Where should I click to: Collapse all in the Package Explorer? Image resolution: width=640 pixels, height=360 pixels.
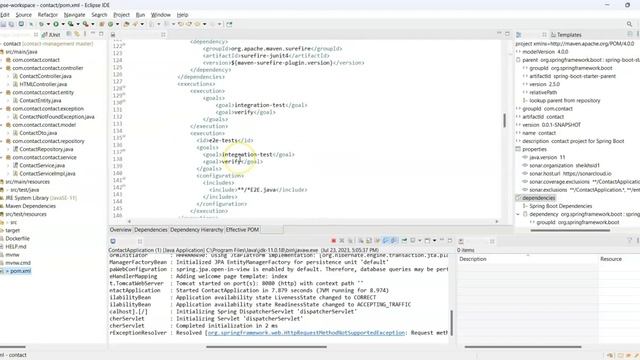pyautogui.click(x=69, y=34)
